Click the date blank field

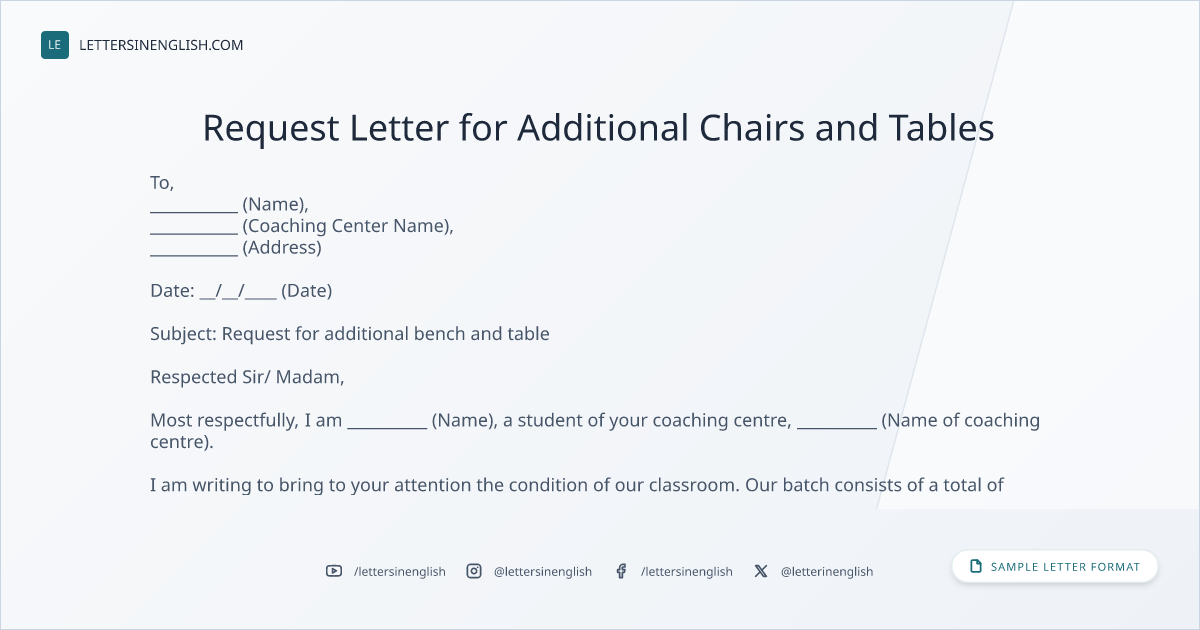[238, 291]
